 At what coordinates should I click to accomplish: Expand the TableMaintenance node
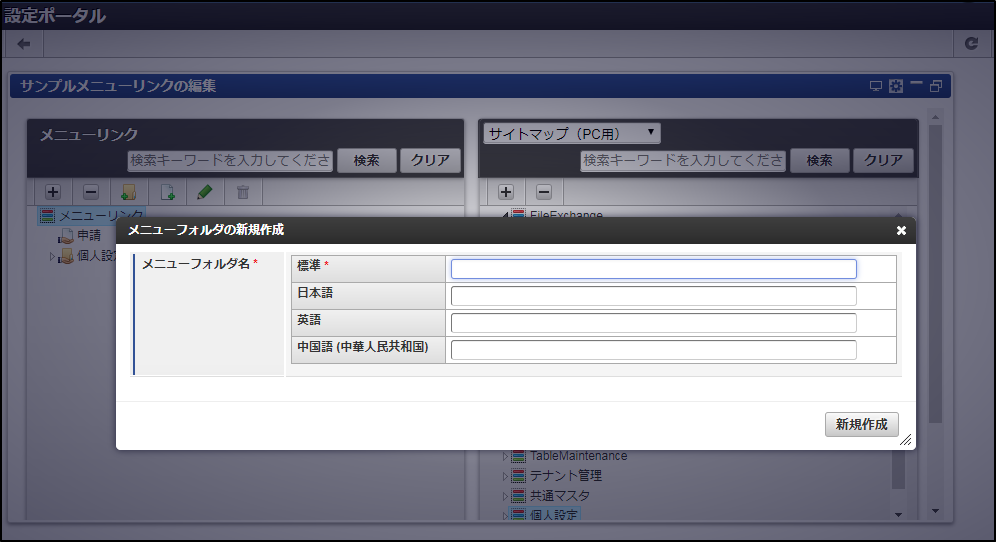click(x=505, y=456)
